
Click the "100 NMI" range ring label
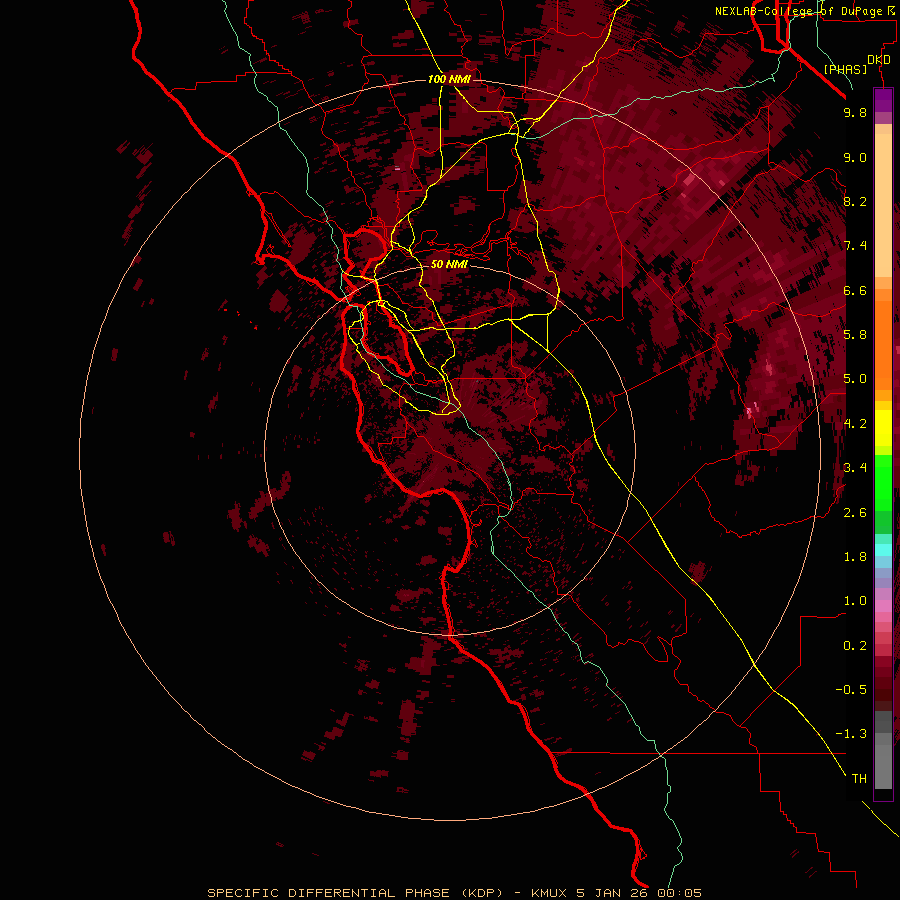click(449, 79)
